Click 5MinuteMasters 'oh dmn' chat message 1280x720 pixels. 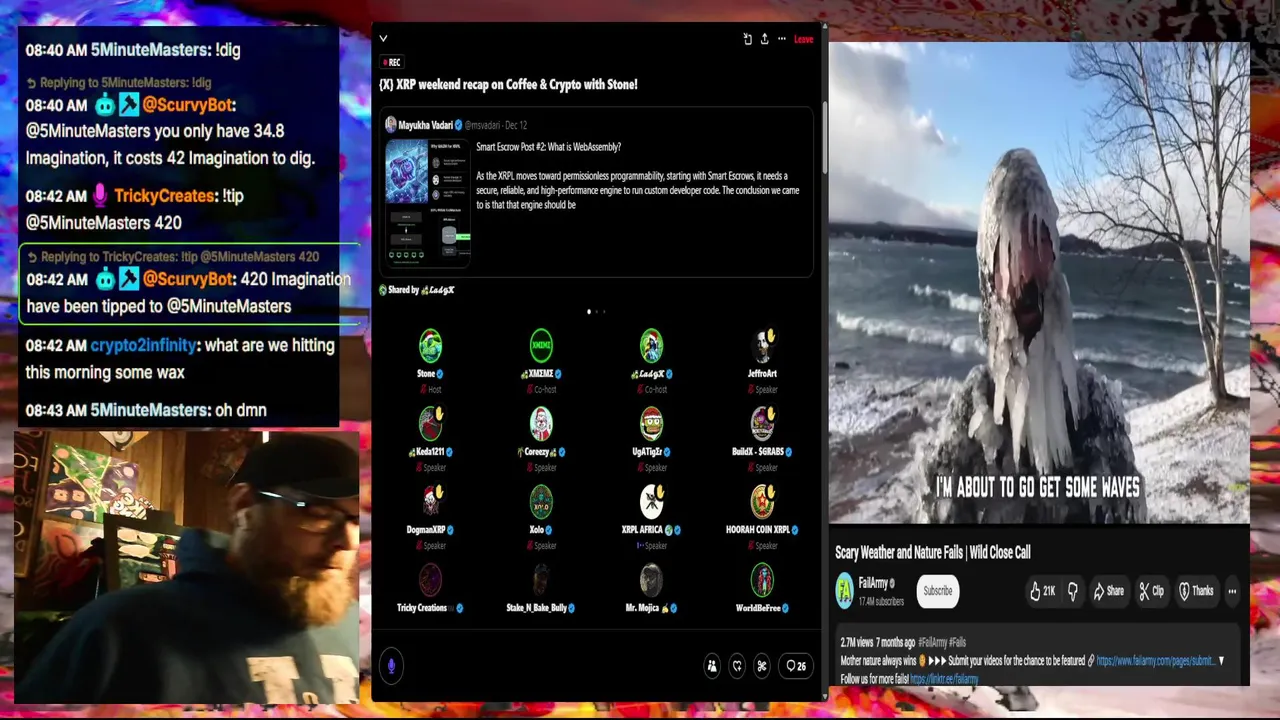[x=146, y=410]
